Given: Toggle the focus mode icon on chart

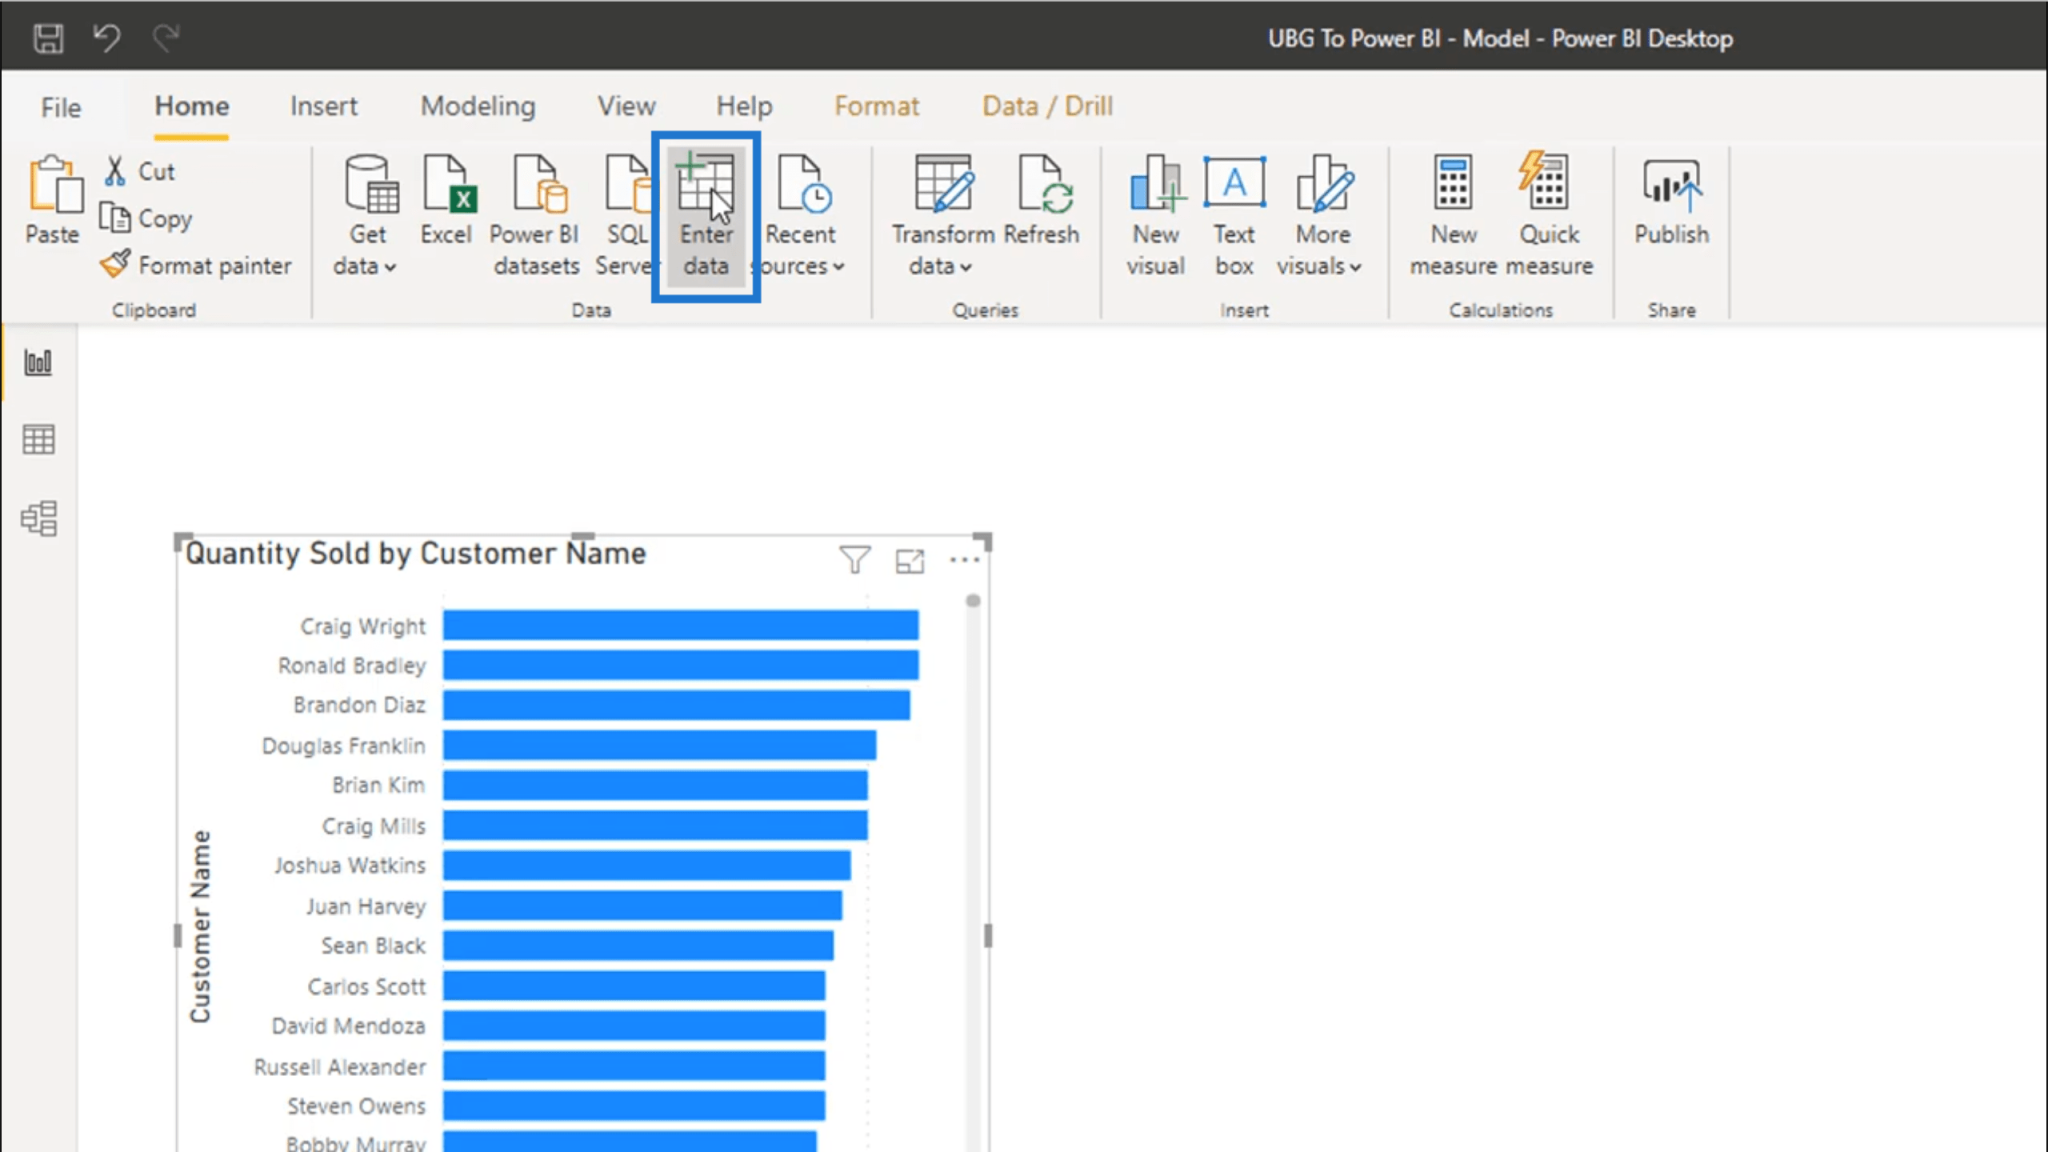Looking at the screenshot, I should coord(909,561).
